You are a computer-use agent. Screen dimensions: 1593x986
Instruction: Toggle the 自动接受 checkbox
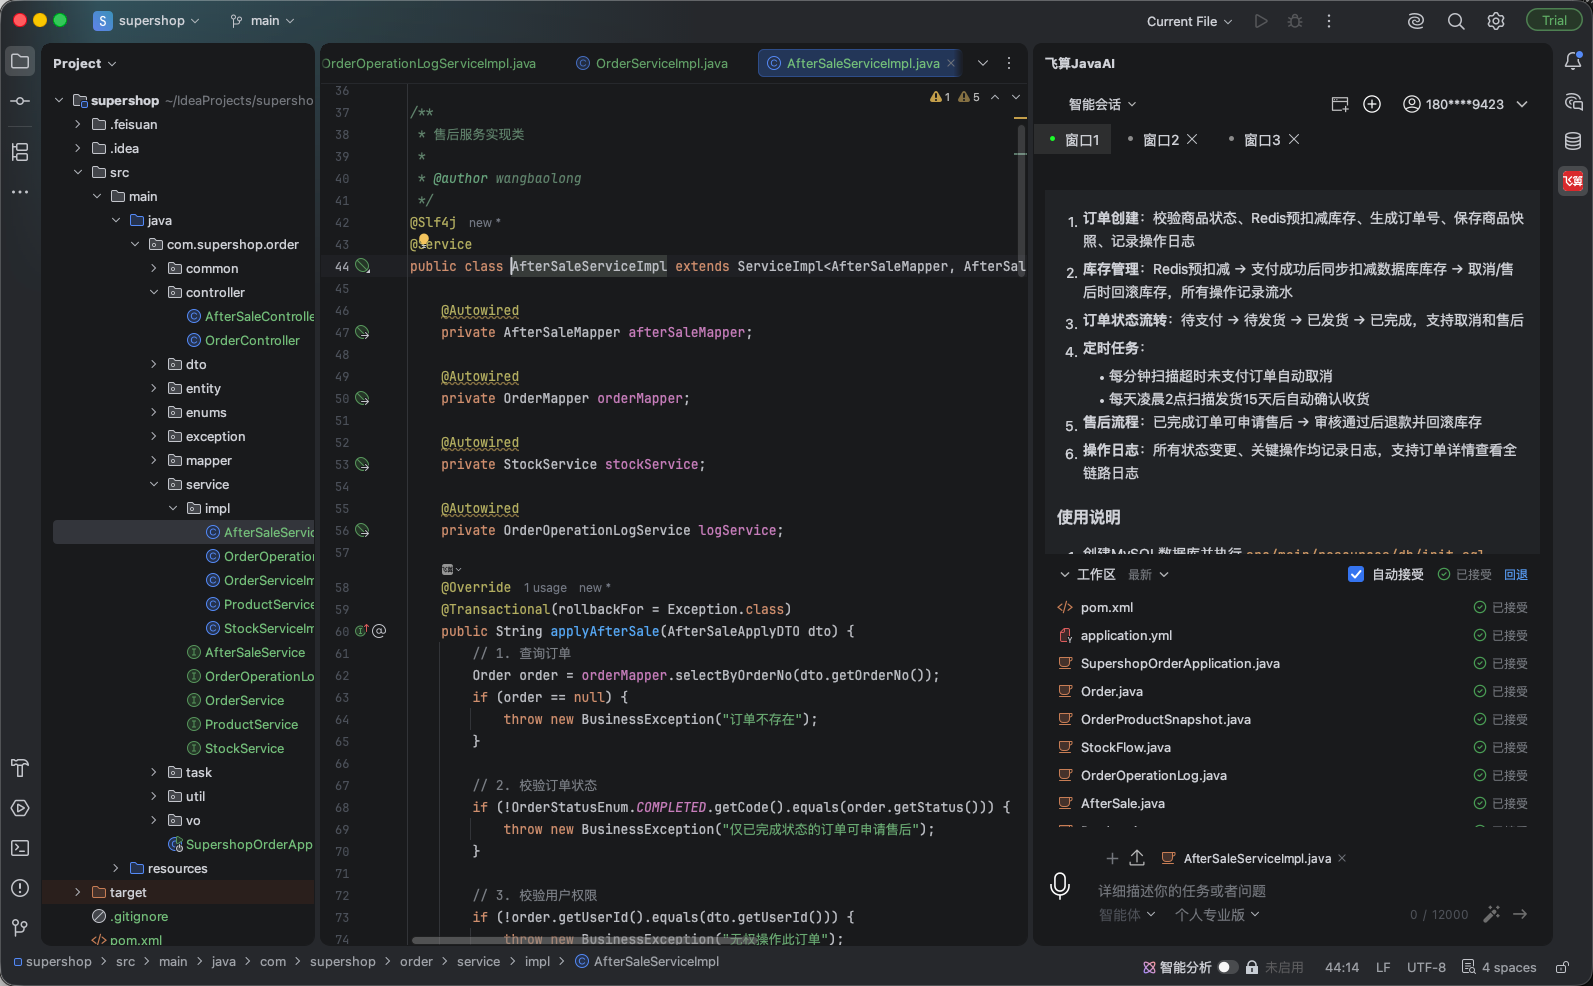point(1356,574)
